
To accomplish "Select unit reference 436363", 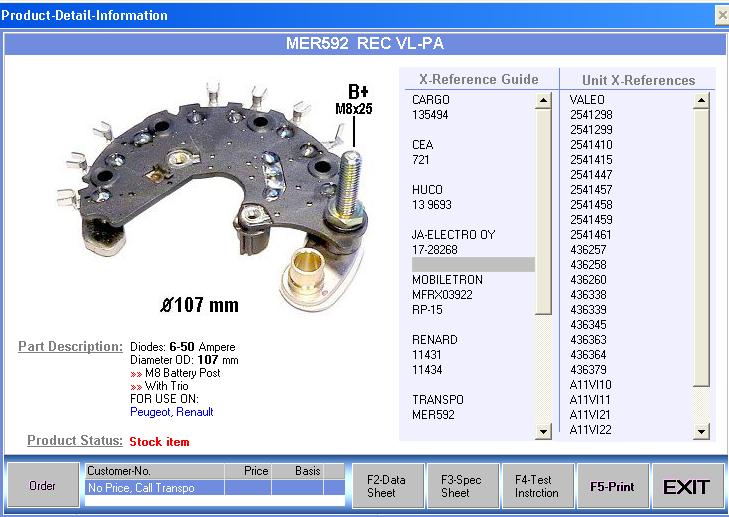I will [x=588, y=340].
